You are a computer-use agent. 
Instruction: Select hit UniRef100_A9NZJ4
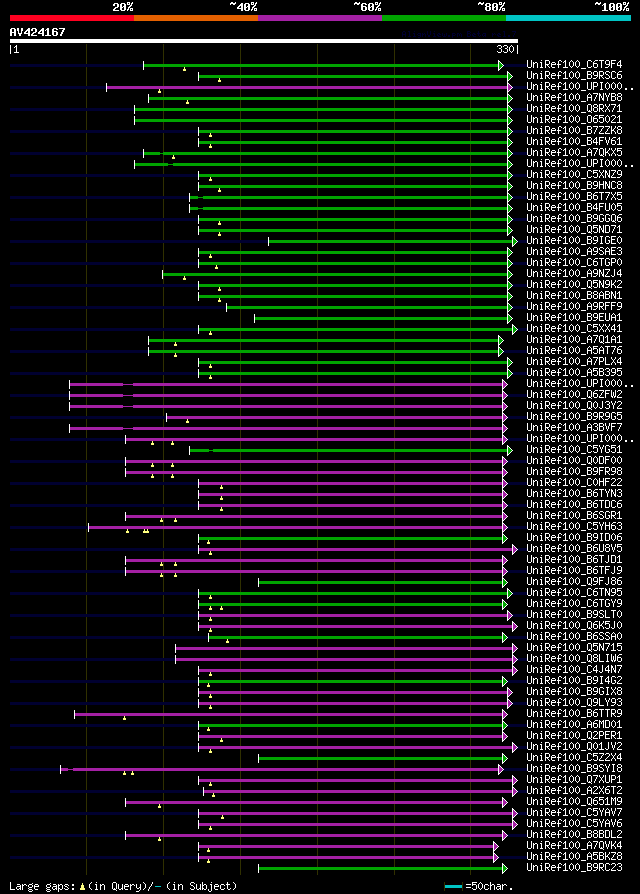pos(574,274)
